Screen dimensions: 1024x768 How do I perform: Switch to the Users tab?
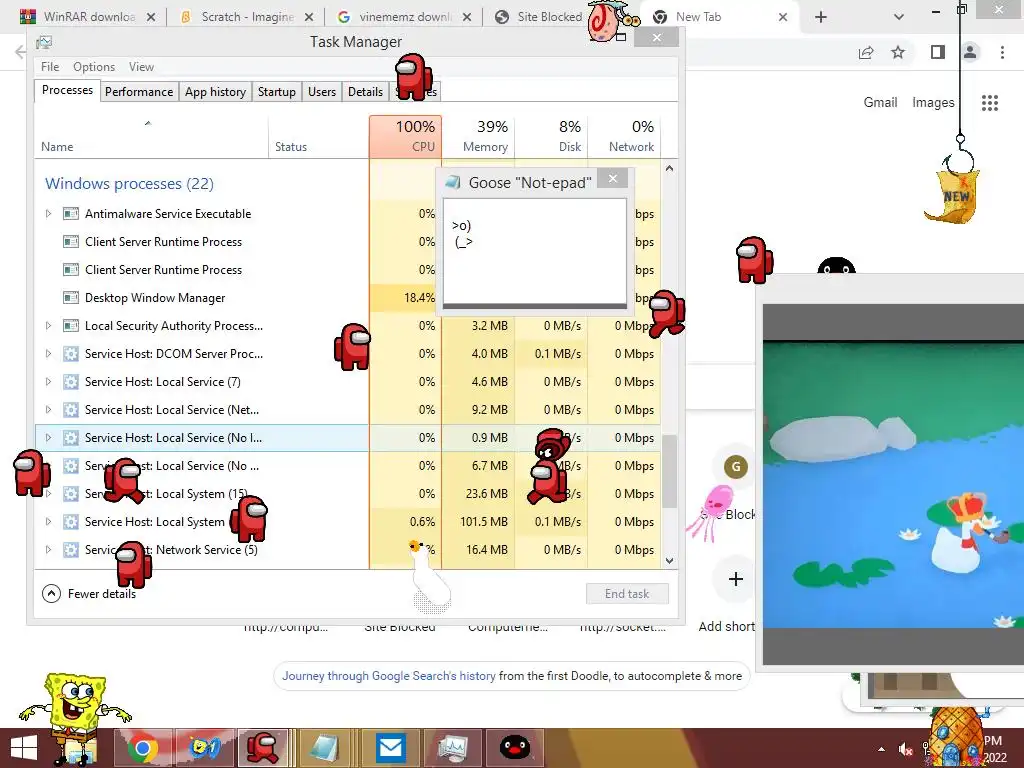point(322,91)
